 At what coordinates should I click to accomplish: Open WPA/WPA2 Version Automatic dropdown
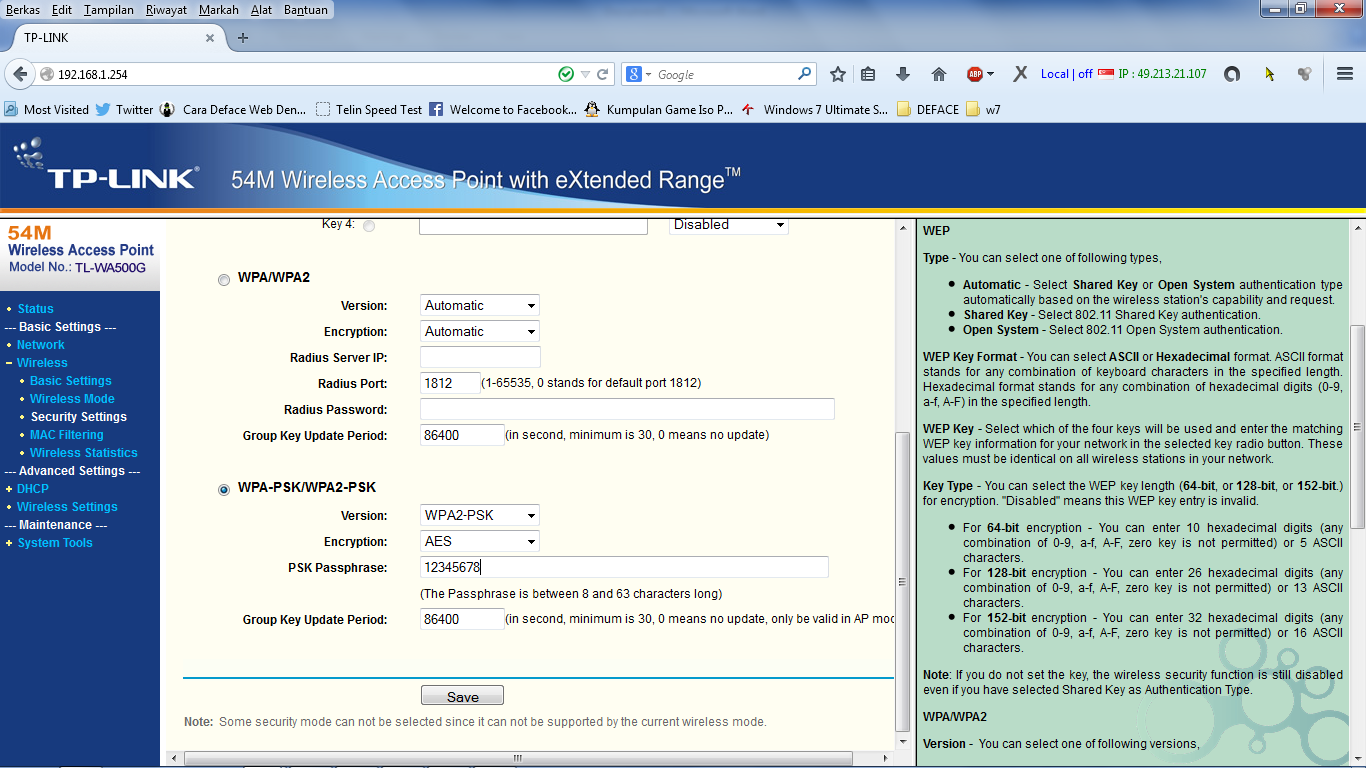click(x=480, y=305)
